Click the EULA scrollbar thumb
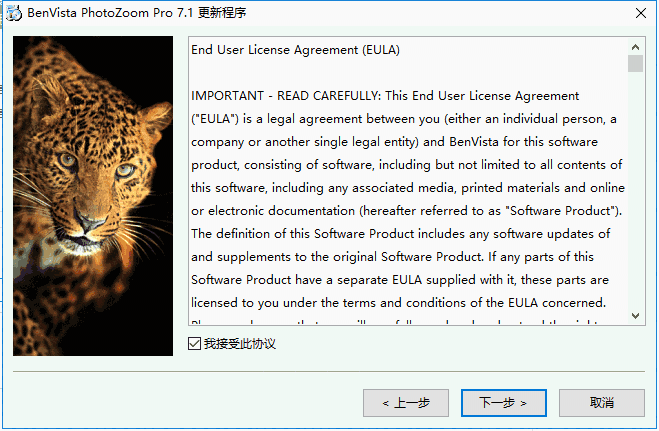 click(635, 63)
